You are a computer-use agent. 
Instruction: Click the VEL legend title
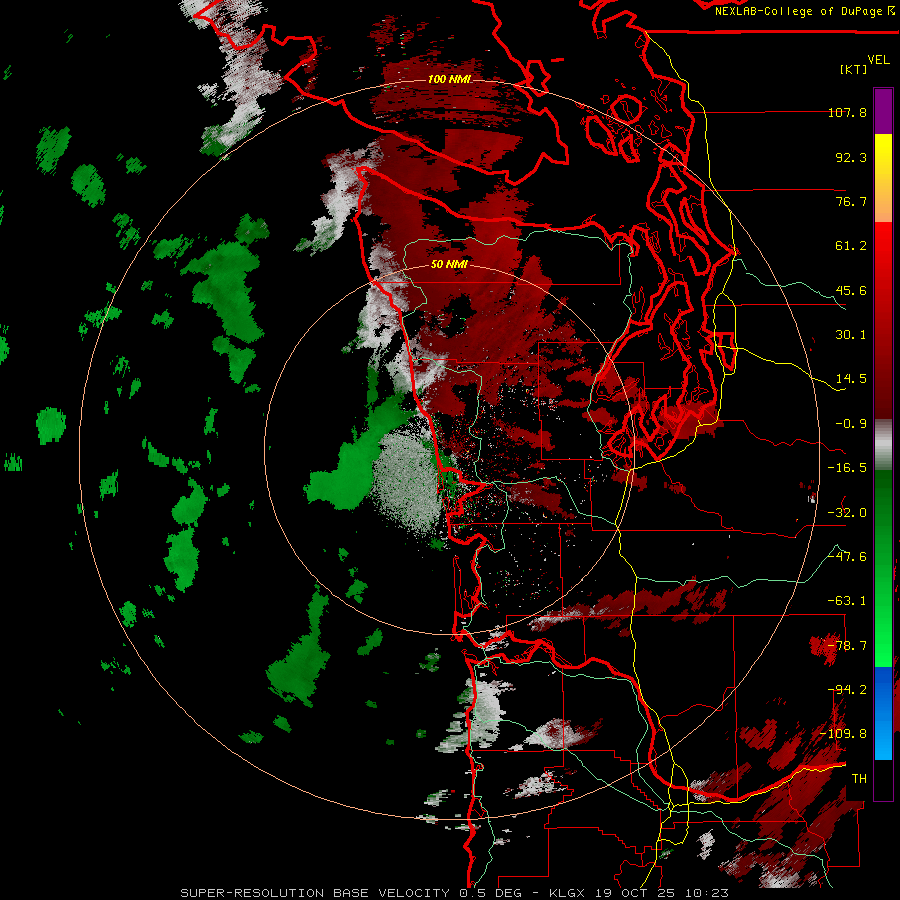(x=878, y=60)
